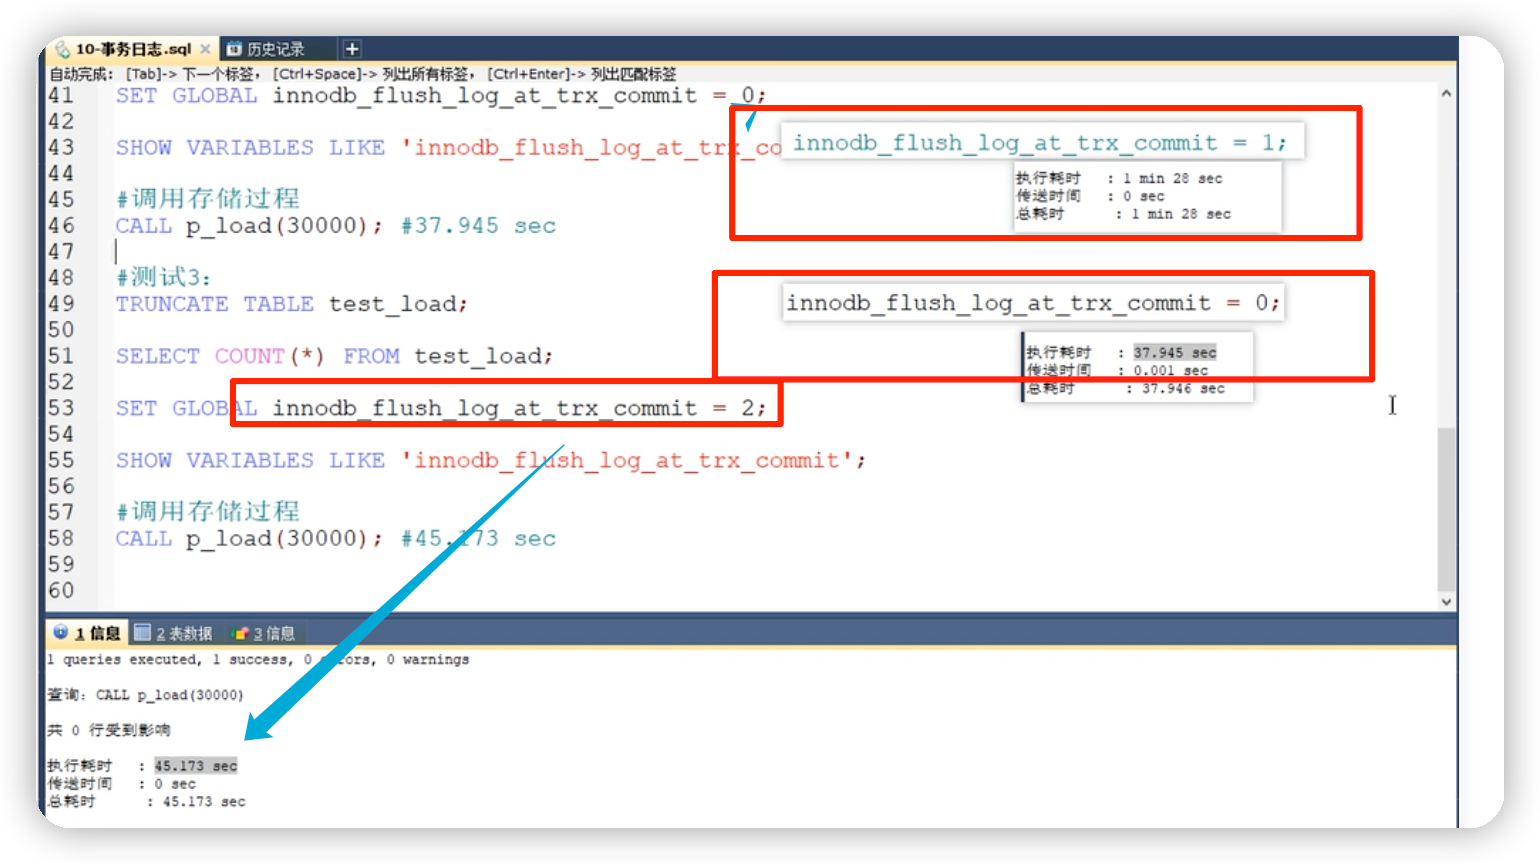Click the scrollbar down arrow

click(1446, 600)
